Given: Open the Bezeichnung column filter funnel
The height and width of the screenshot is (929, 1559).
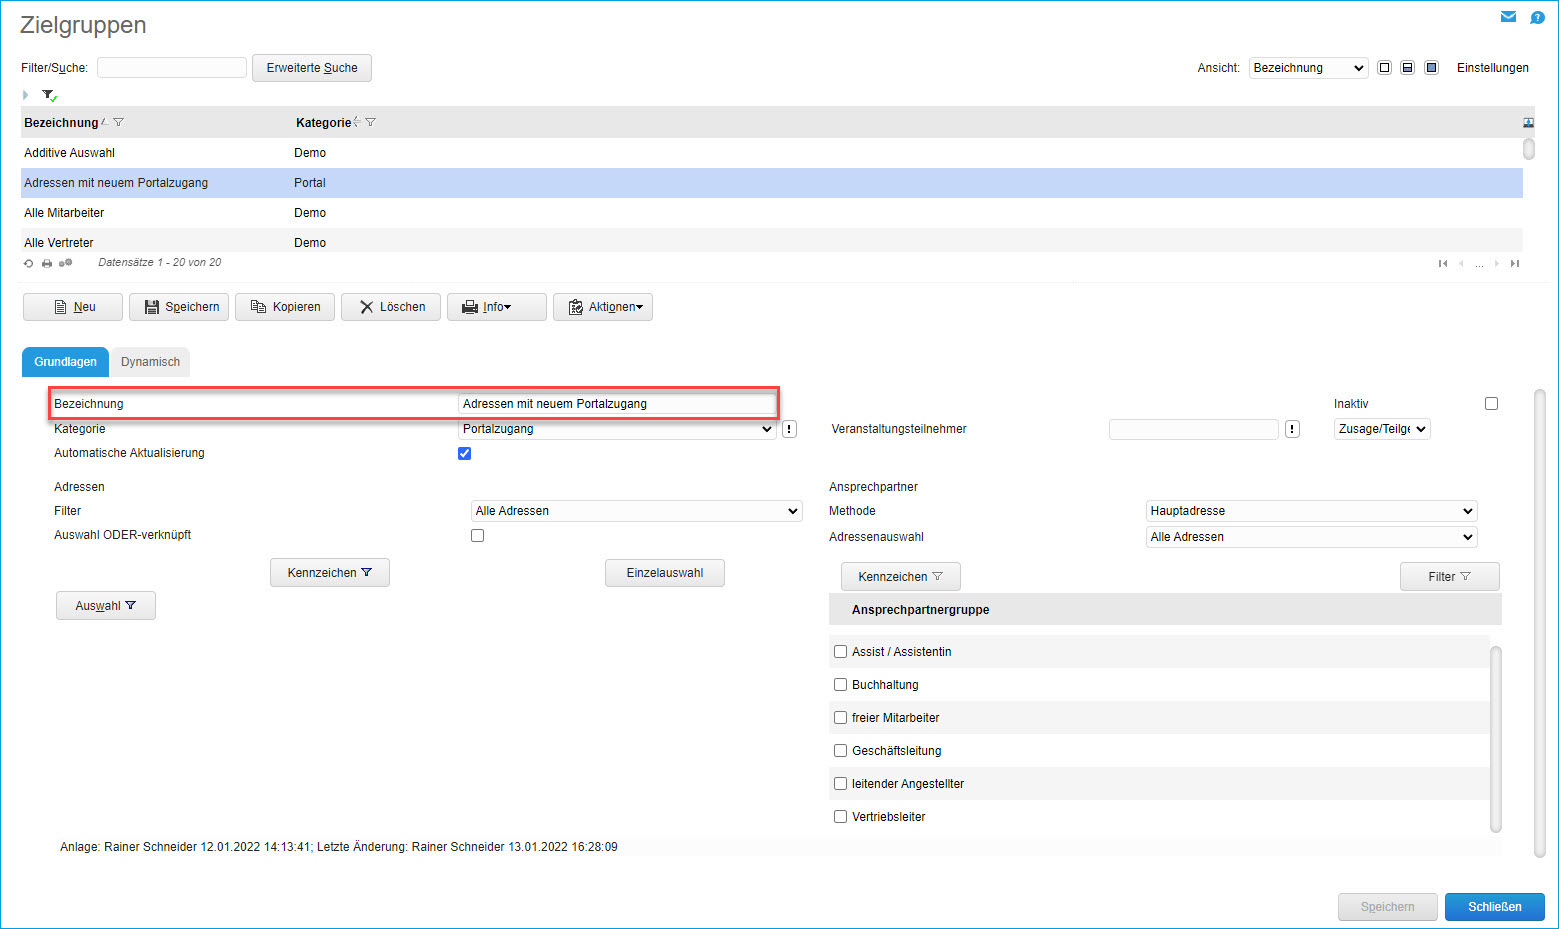Looking at the screenshot, I should 119,122.
